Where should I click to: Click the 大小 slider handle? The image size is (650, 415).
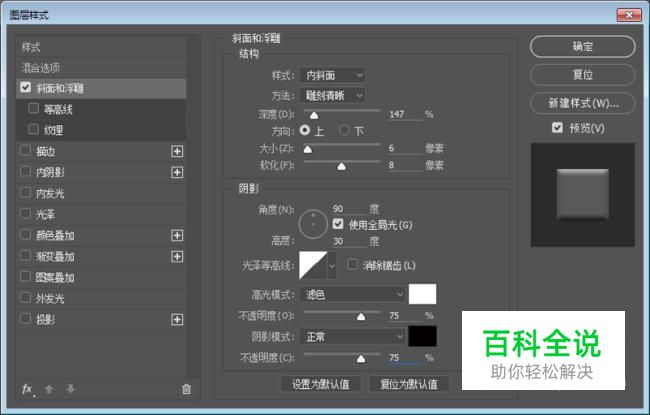pos(308,149)
